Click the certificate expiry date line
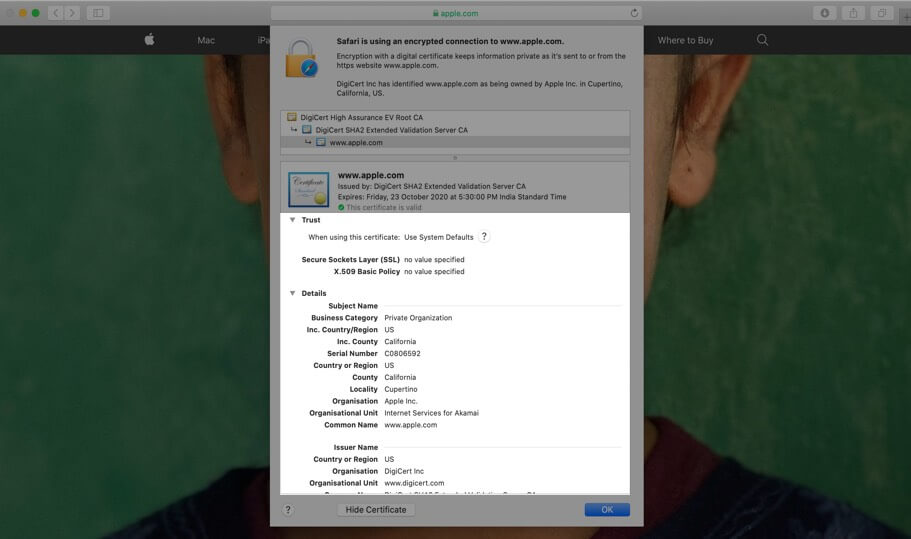This screenshot has width=911, height=539. coord(452,197)
